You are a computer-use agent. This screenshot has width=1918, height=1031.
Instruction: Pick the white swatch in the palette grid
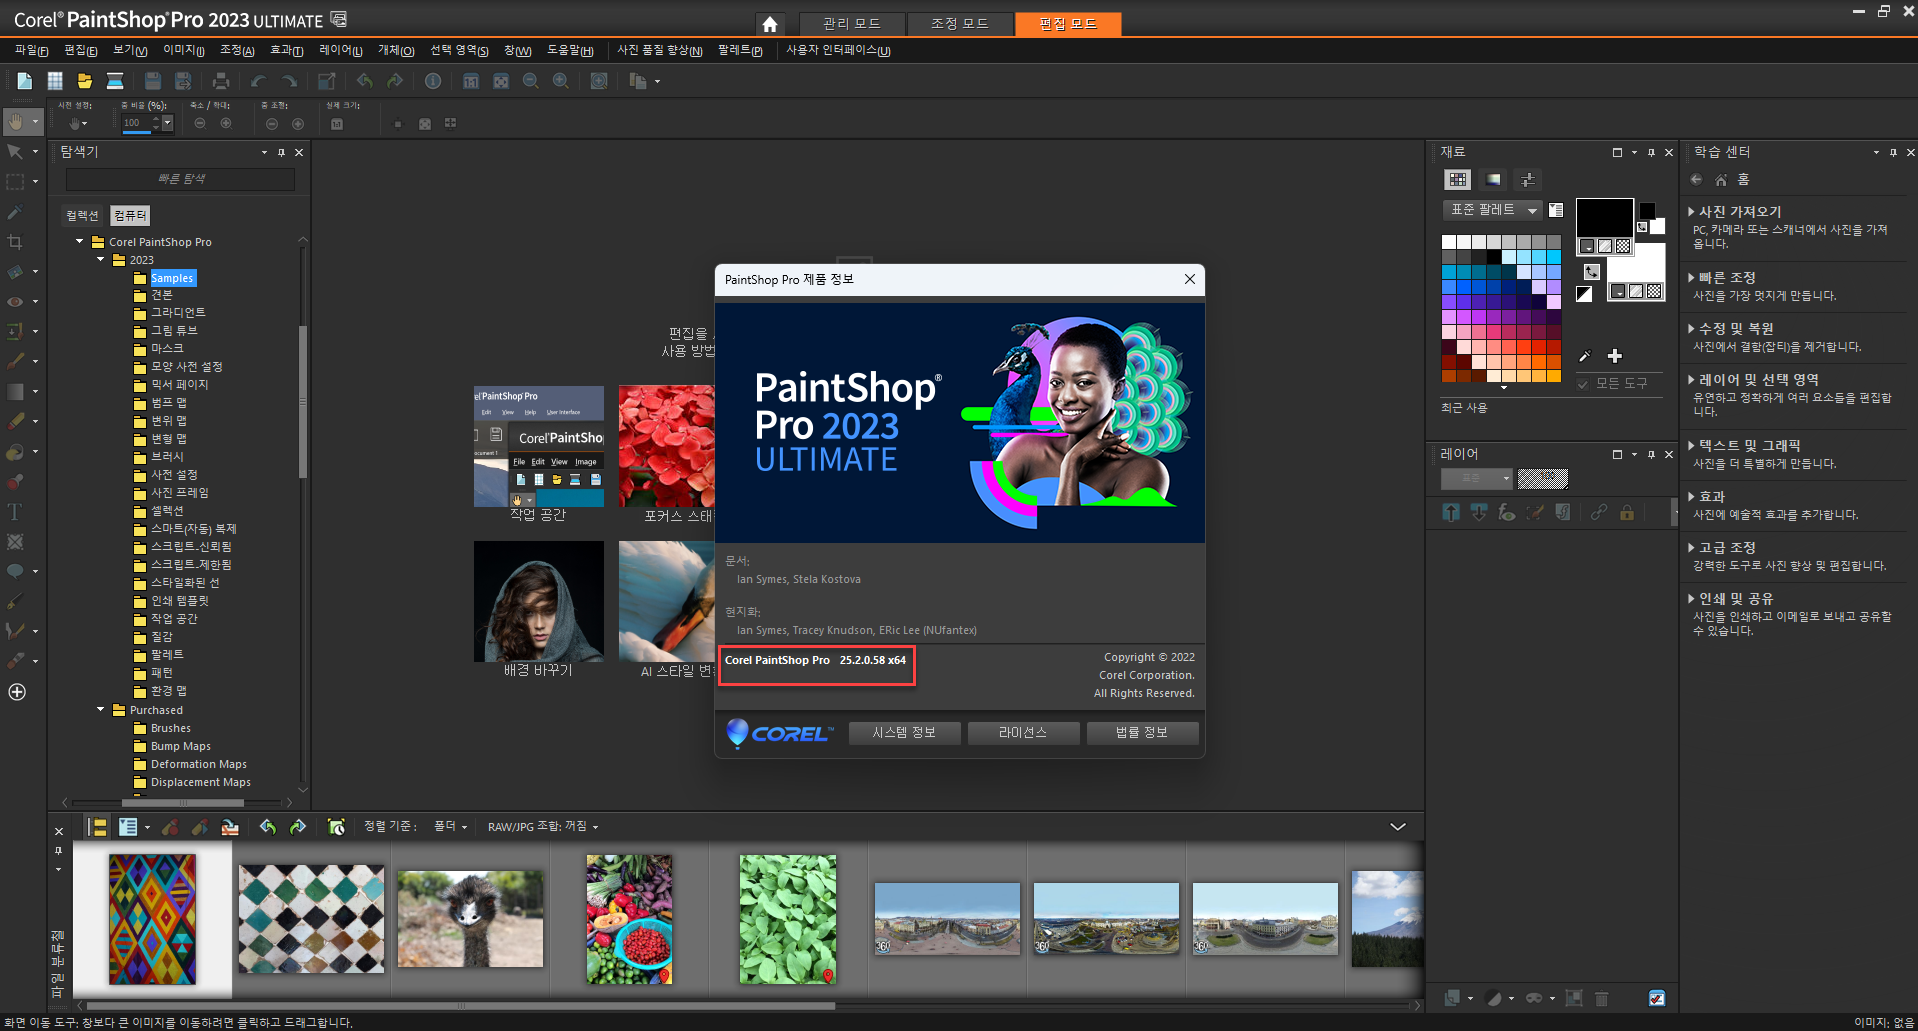click(1448, 242)
